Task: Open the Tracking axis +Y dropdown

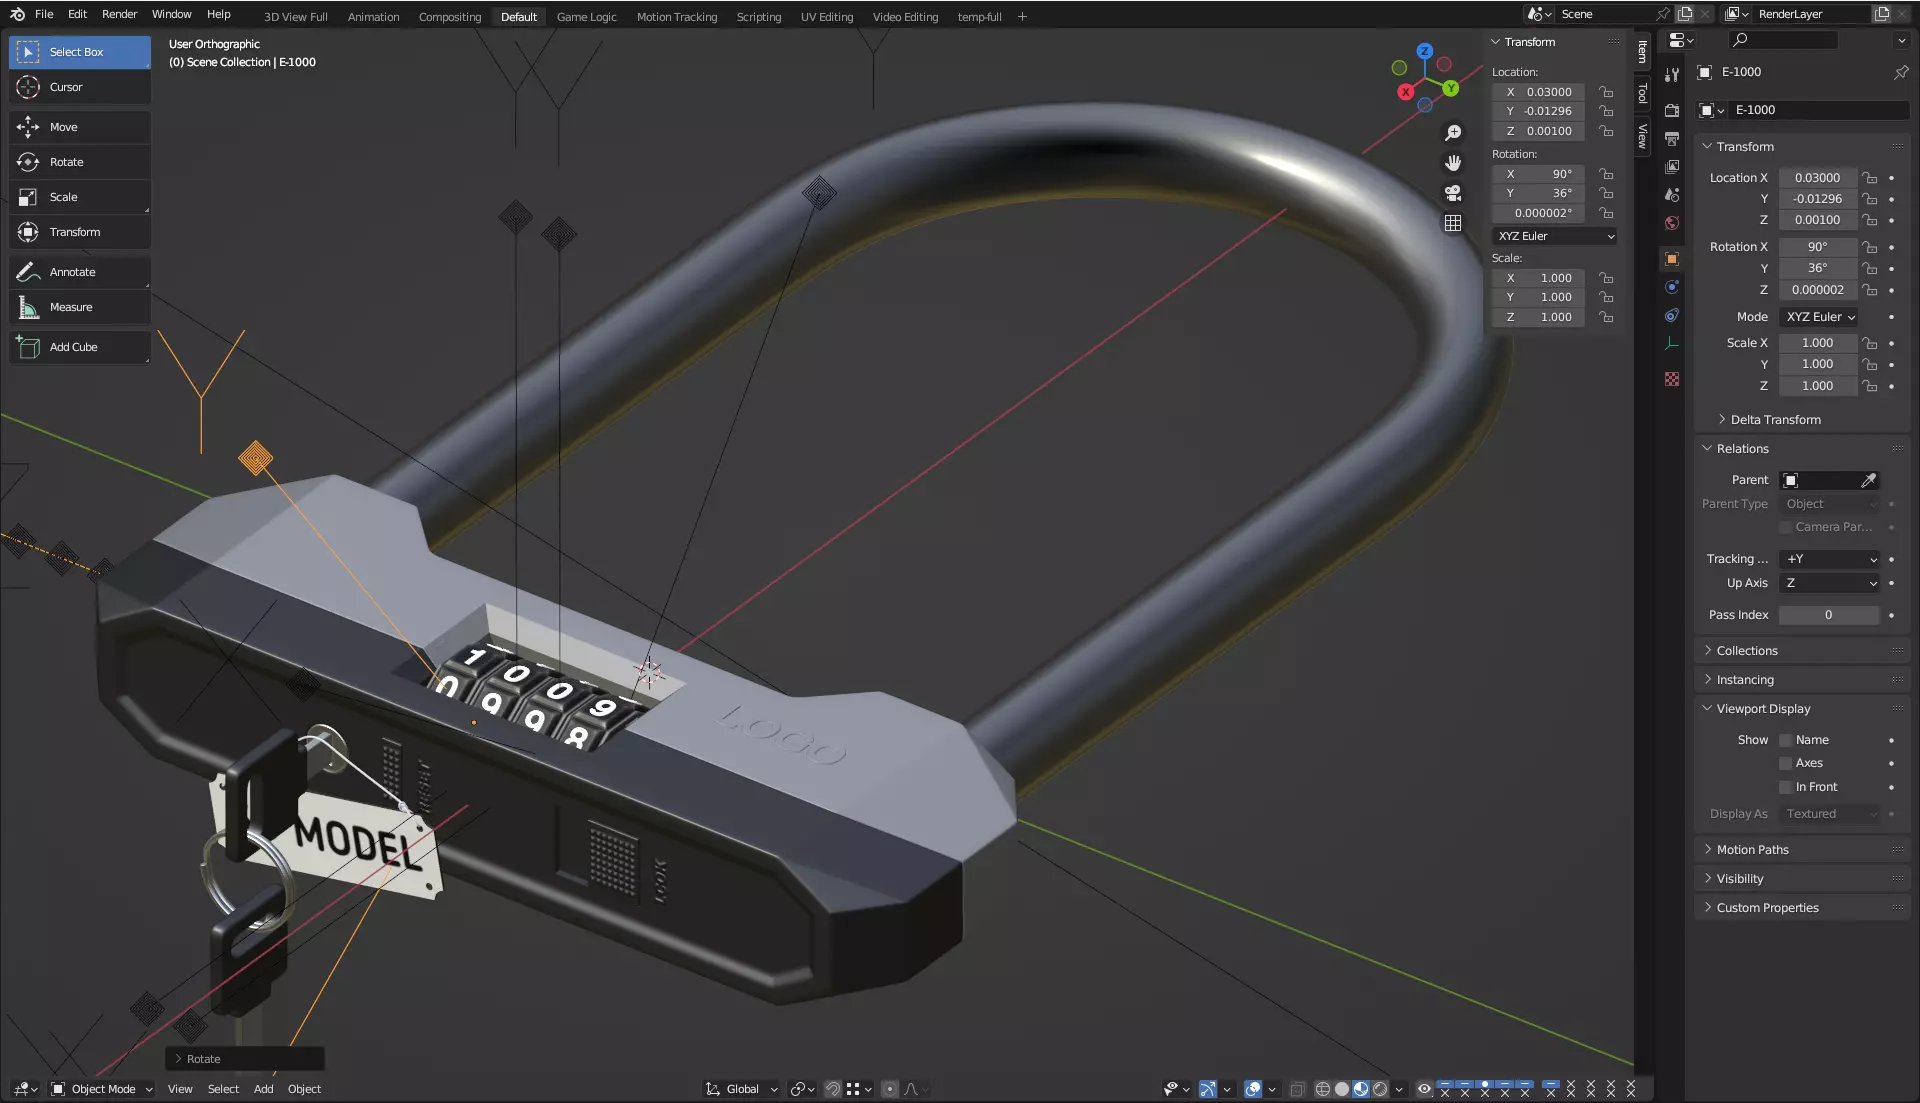Action: 1830,559
